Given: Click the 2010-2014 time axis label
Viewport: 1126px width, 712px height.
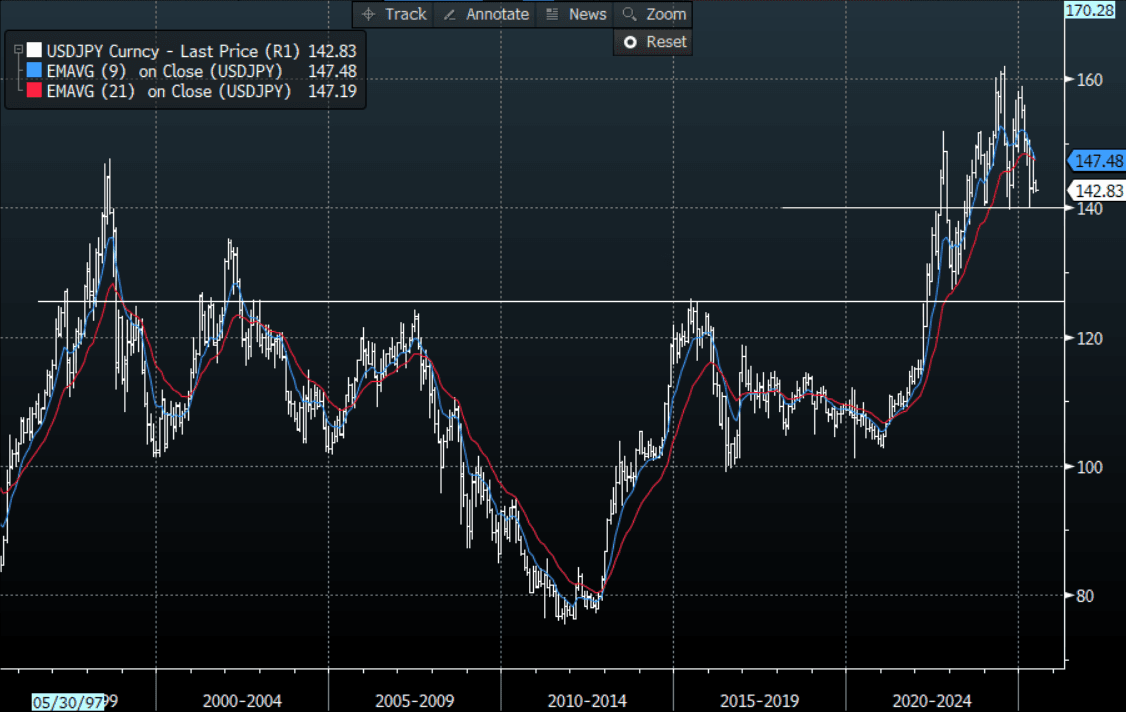Looking at the screenshot, I should (x=586, y=701).
